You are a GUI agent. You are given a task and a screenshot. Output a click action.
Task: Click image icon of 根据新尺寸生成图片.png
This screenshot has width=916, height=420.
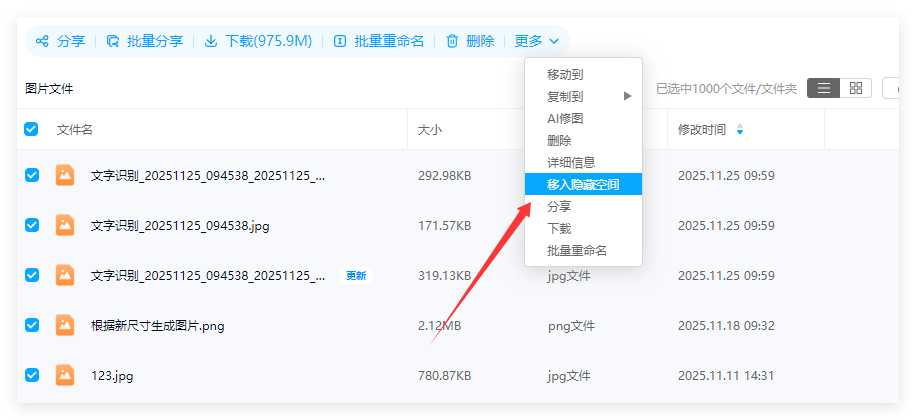(x=65, y=325)
